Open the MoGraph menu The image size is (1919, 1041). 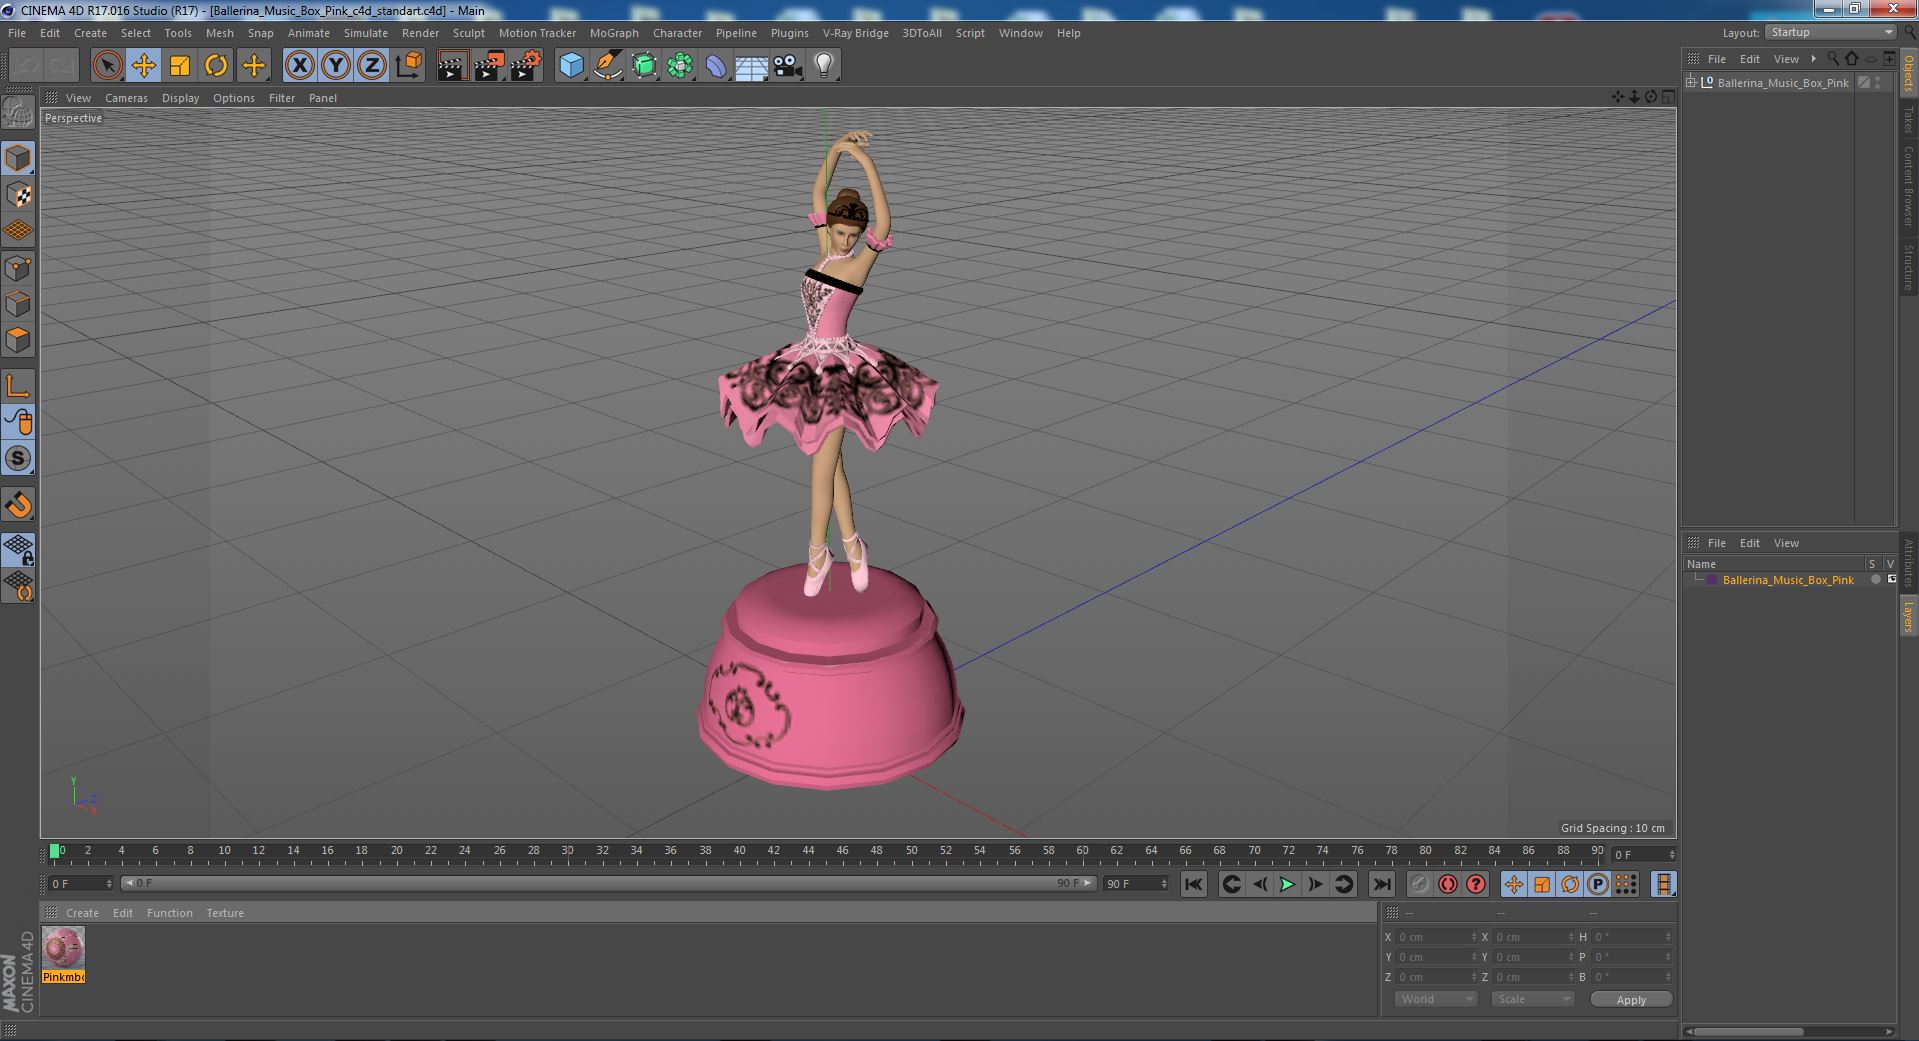coord(614,33)
